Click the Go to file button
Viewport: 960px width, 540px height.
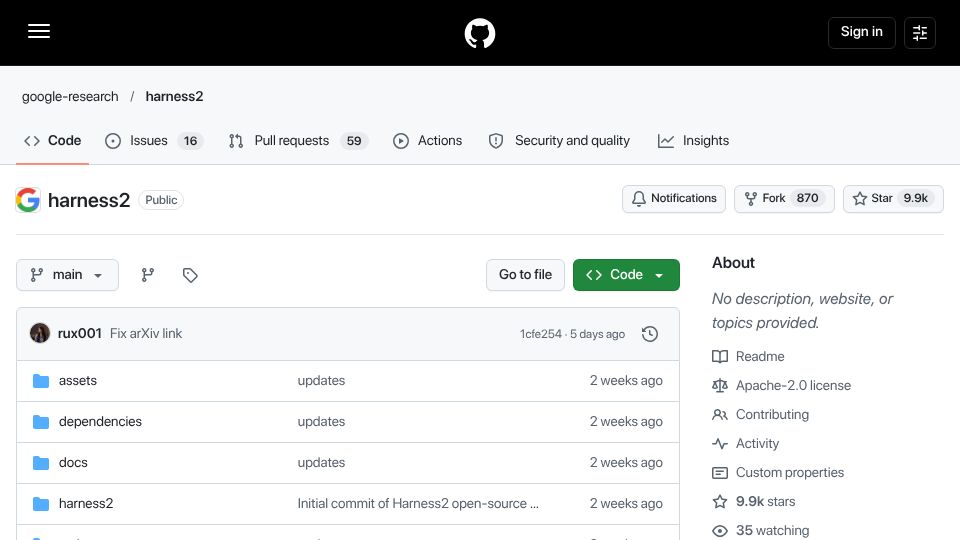click(525, 275)
